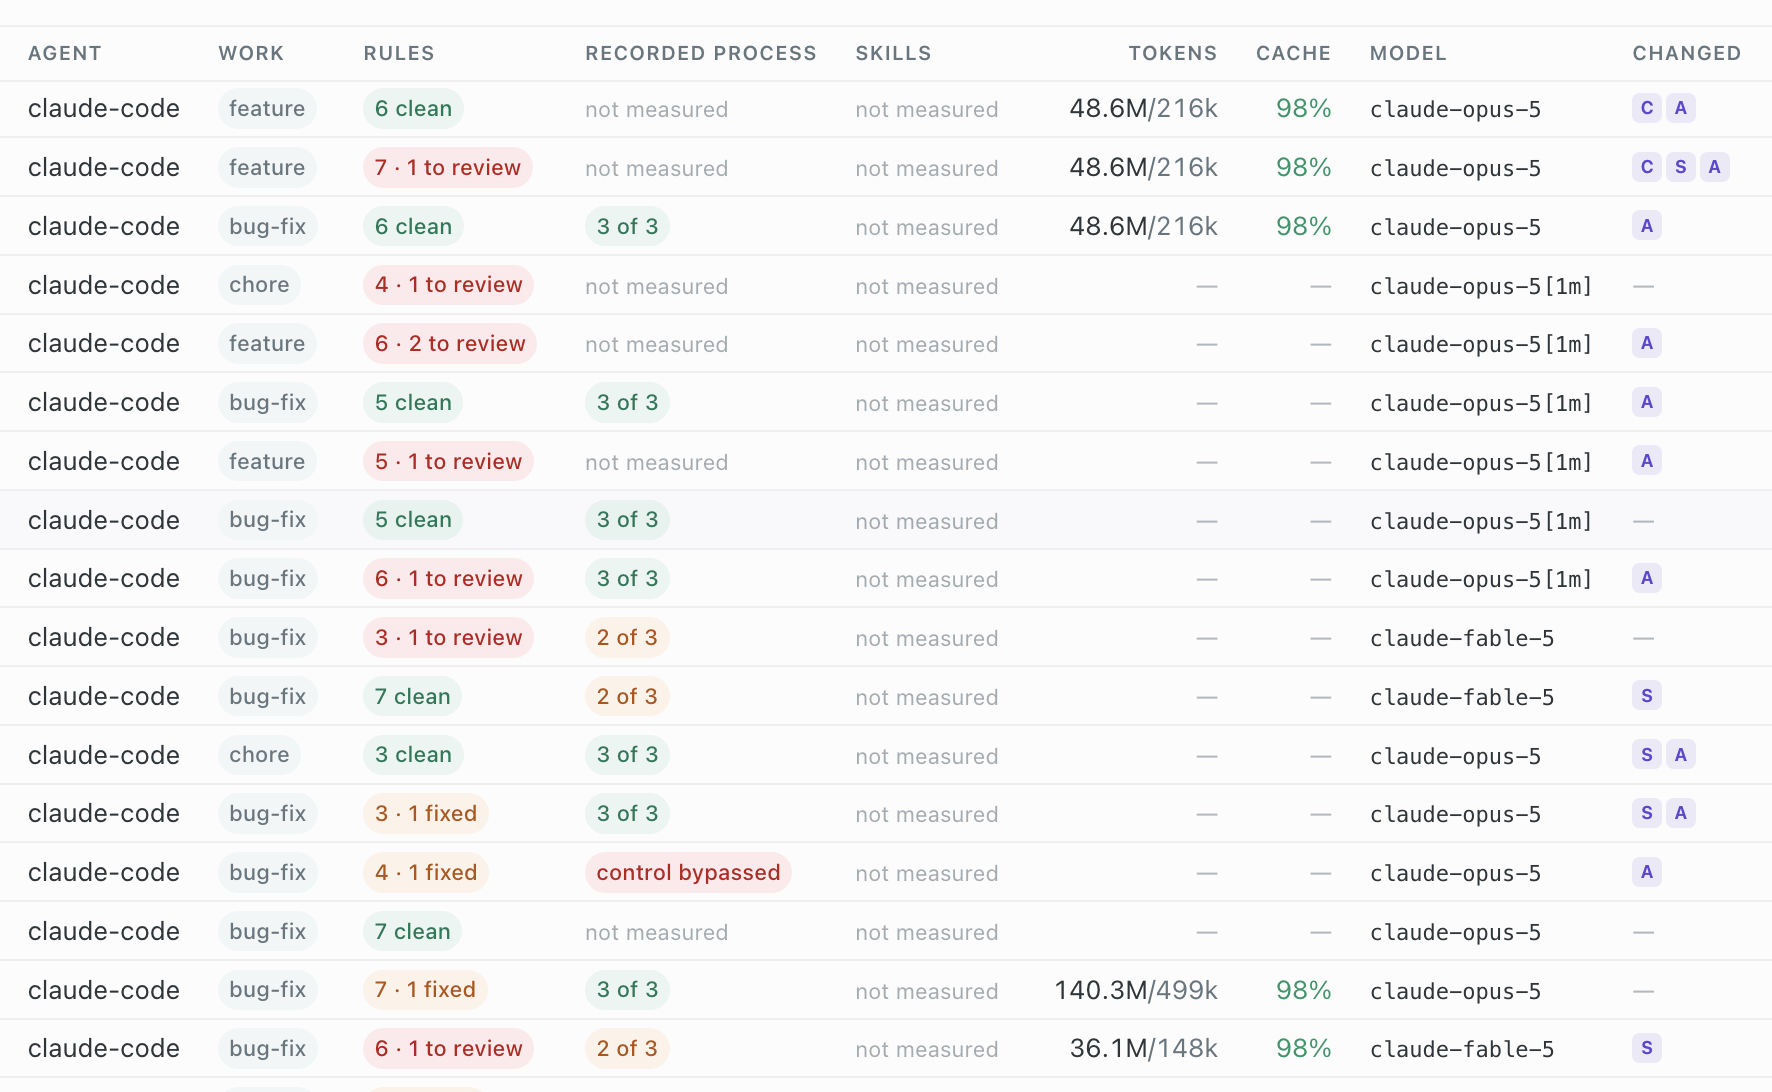Open the '3 · 1 to review' rules pill
Screen dimensions: 1772x1092
pyautogui.click(x=448, y=637)
